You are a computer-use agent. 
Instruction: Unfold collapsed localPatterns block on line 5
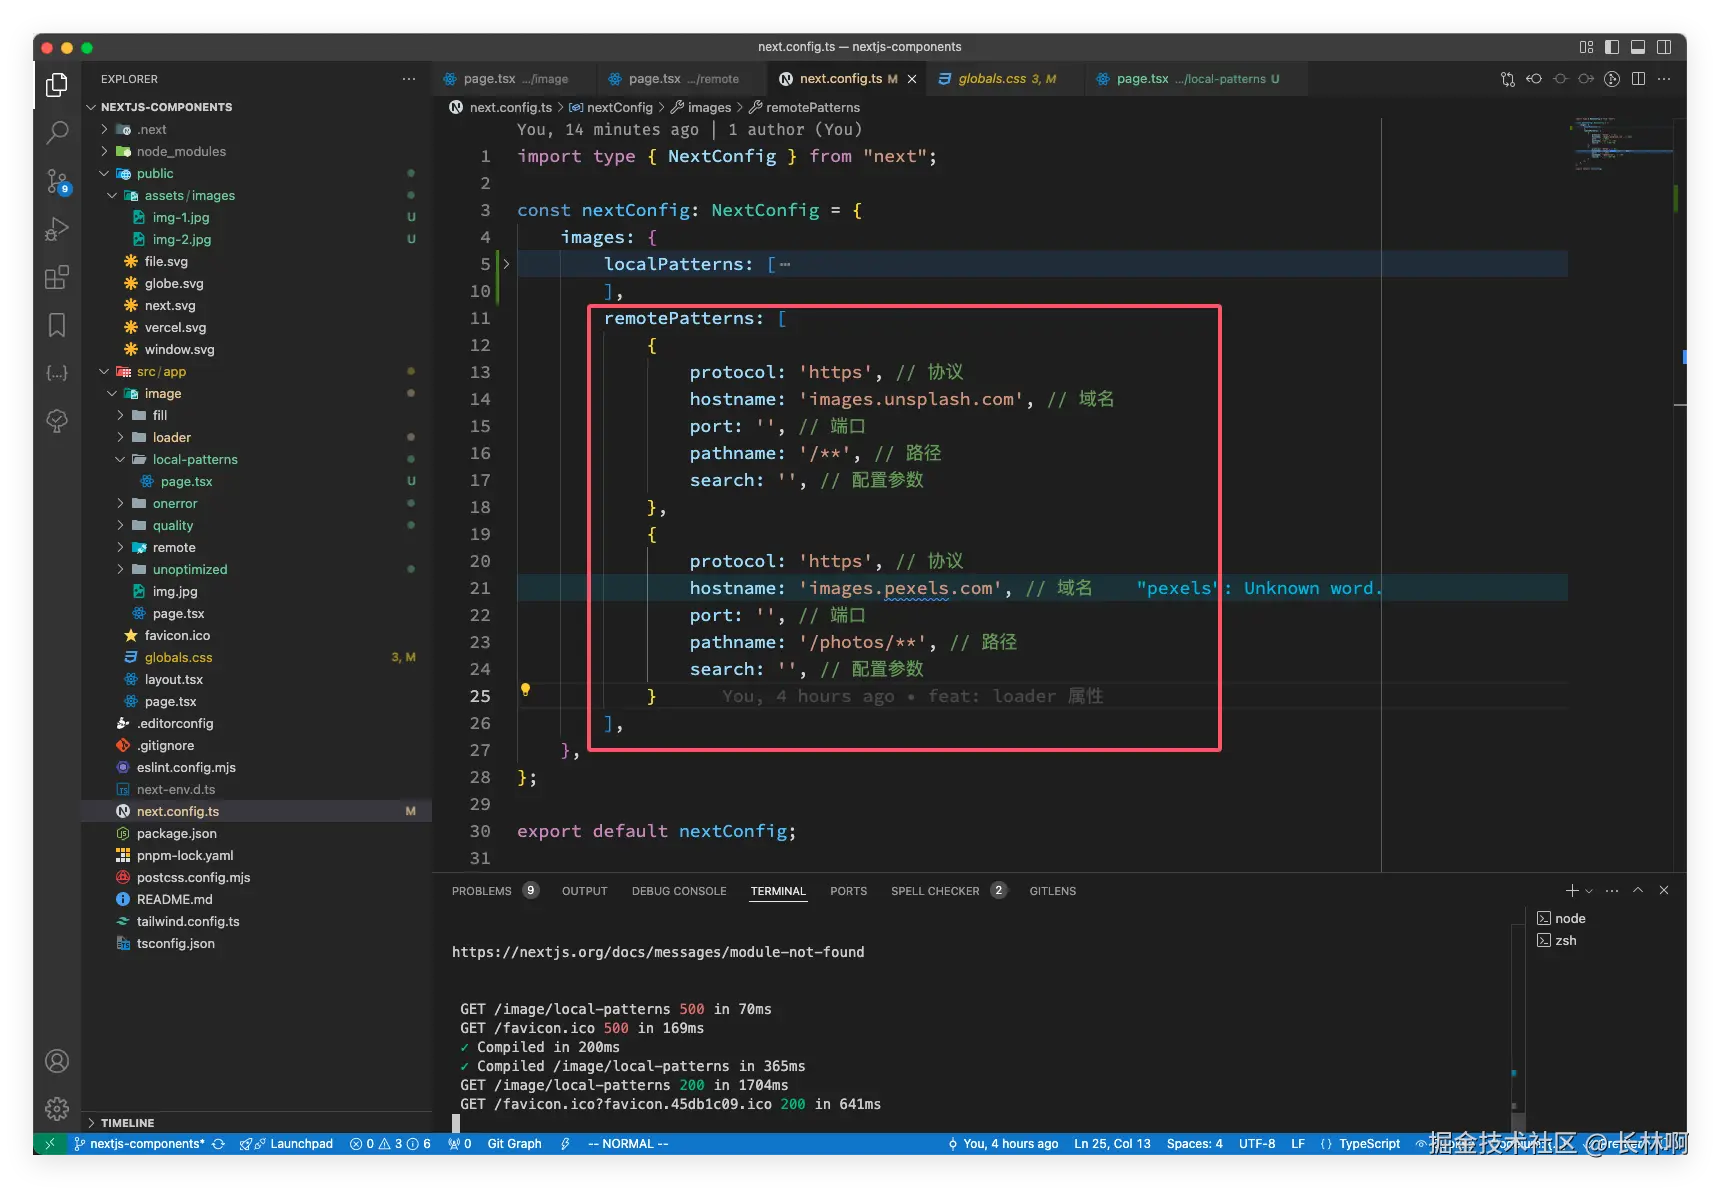pyautogui.click(x=507, y=264)
